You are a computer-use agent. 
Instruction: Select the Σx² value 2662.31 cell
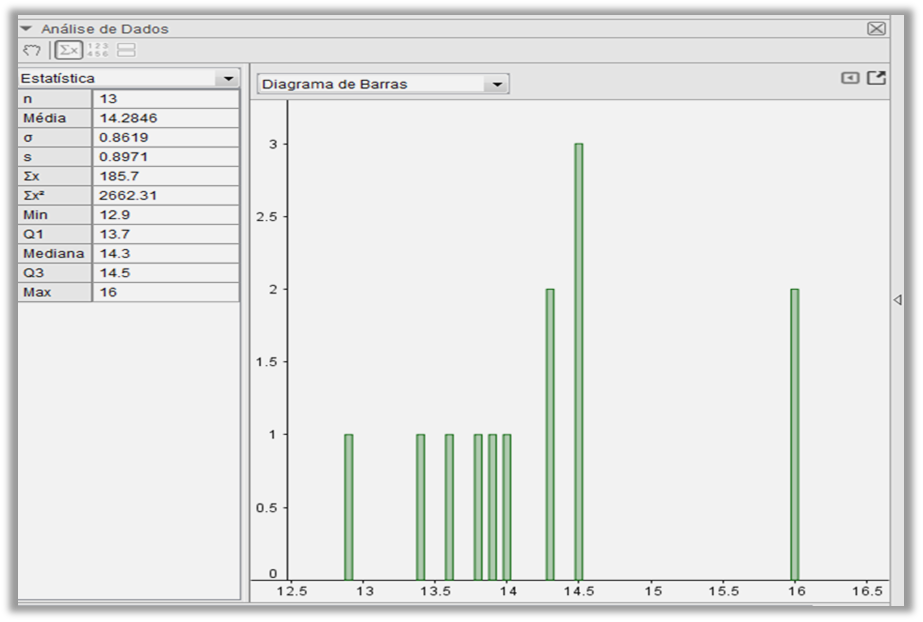pyautogui.click(x=165, y=195)
